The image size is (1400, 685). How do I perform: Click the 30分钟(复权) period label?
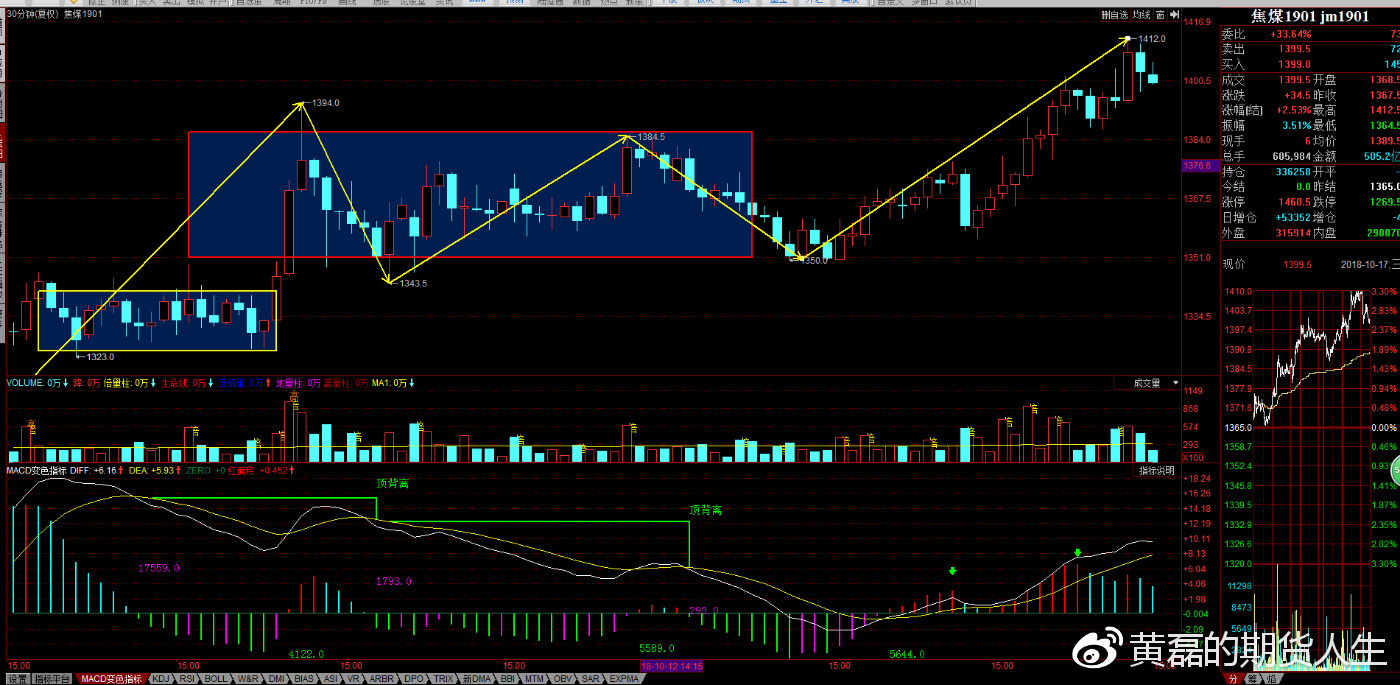31,15
